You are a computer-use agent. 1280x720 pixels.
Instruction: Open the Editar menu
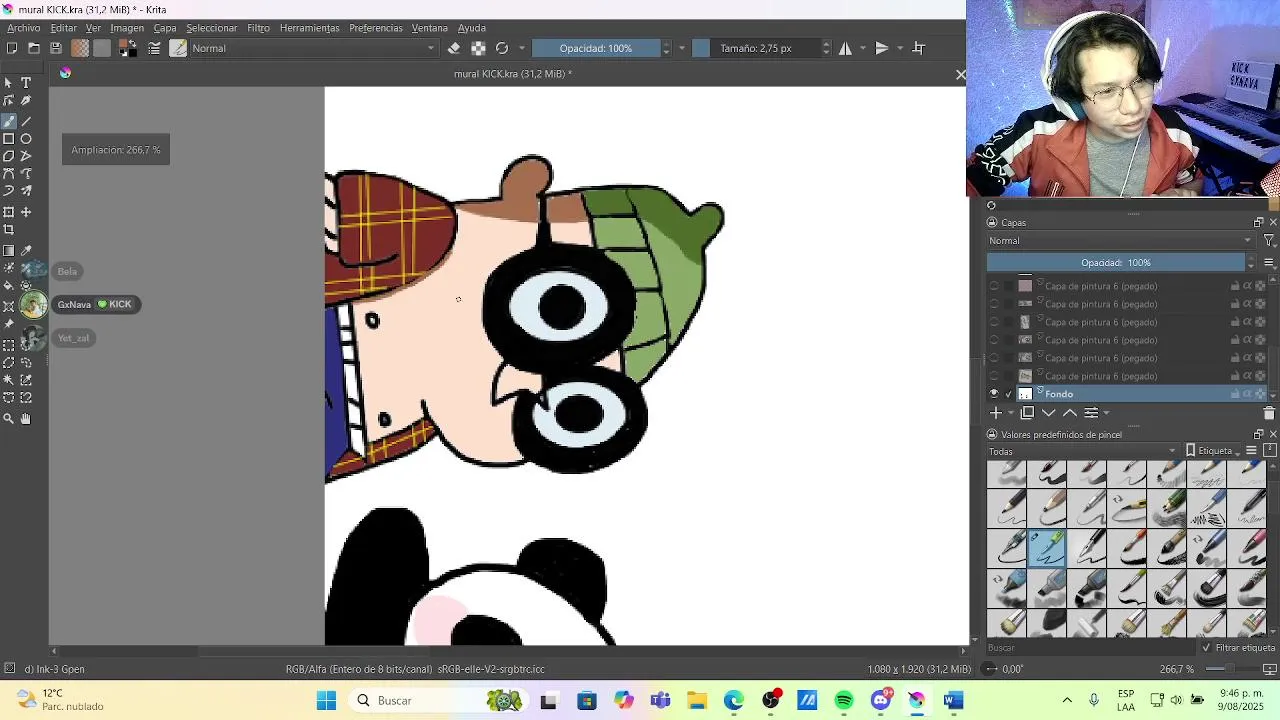click(63, 28)
